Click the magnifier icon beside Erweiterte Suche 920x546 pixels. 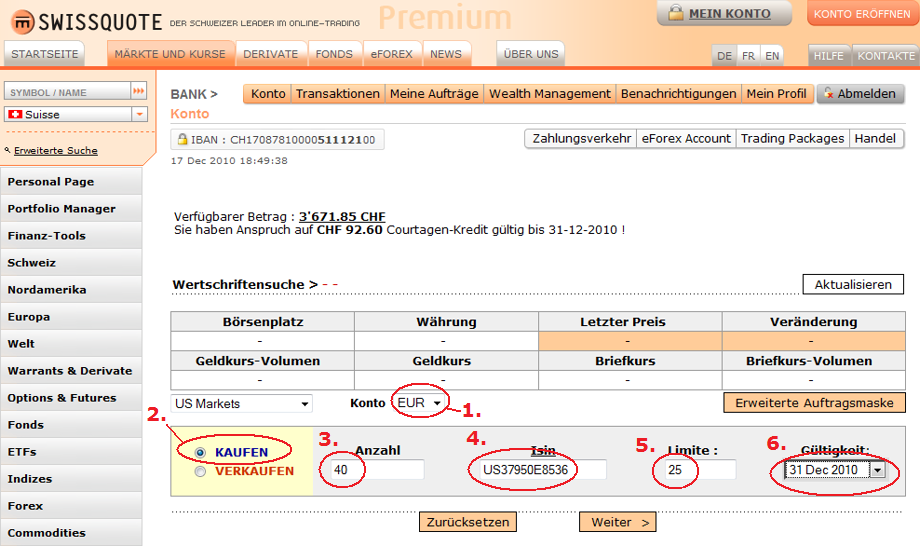[8, 150]
